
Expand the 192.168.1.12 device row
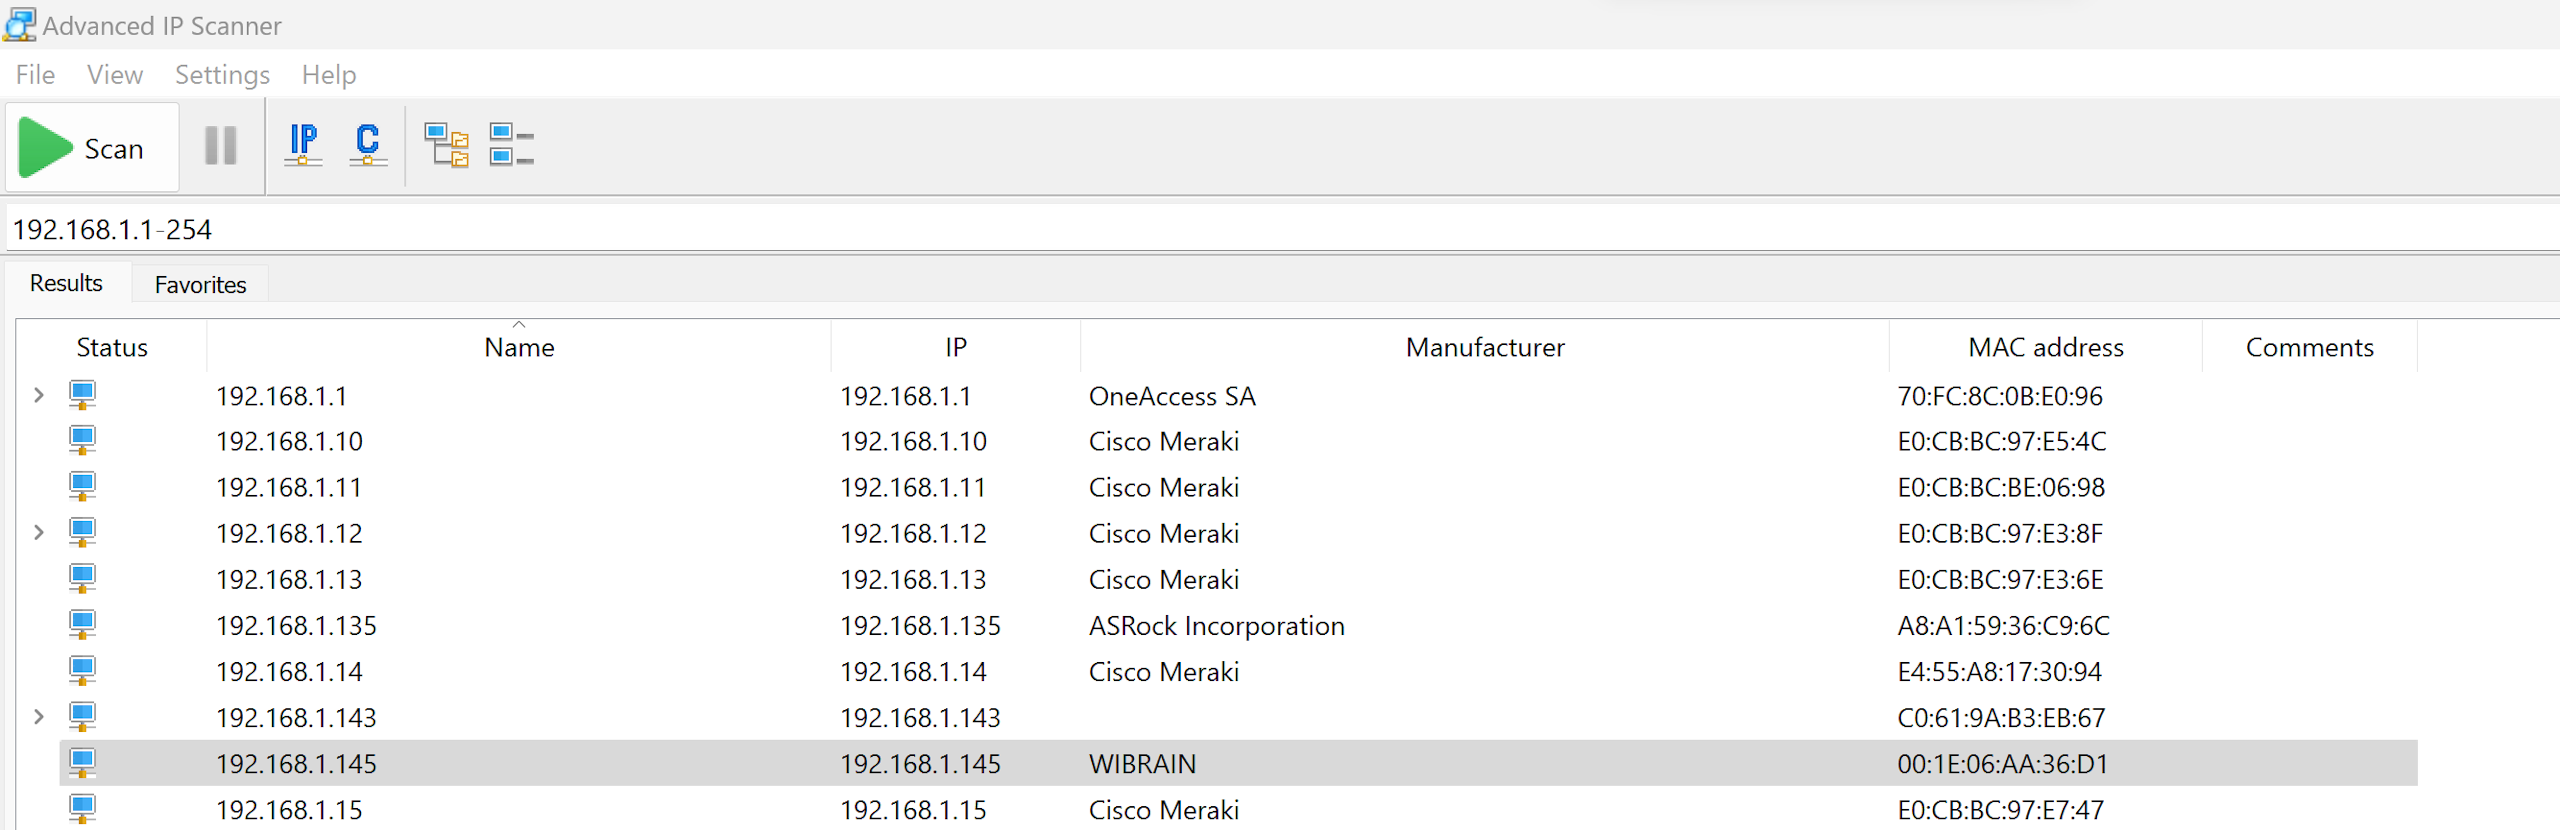click(39, 532)
